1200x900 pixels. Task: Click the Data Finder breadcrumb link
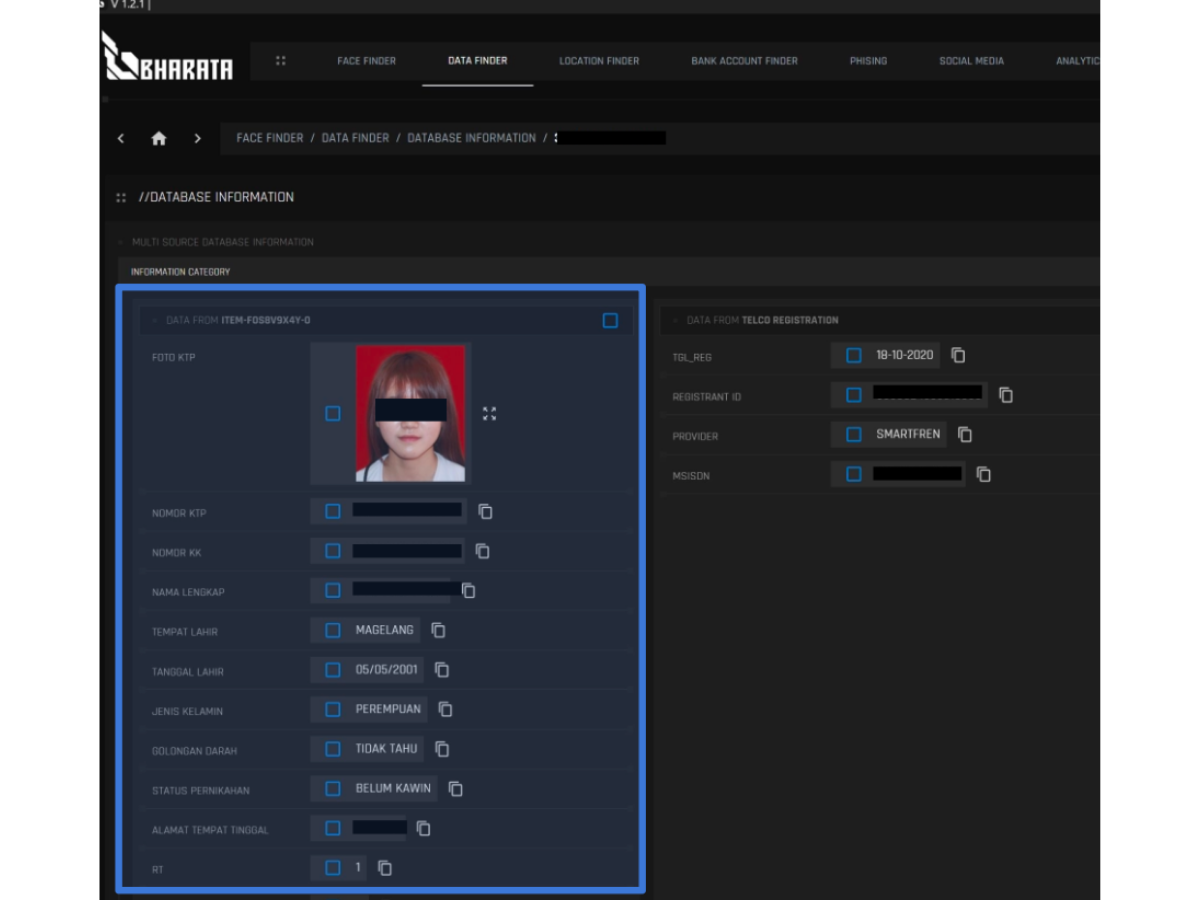click(355, 138)
